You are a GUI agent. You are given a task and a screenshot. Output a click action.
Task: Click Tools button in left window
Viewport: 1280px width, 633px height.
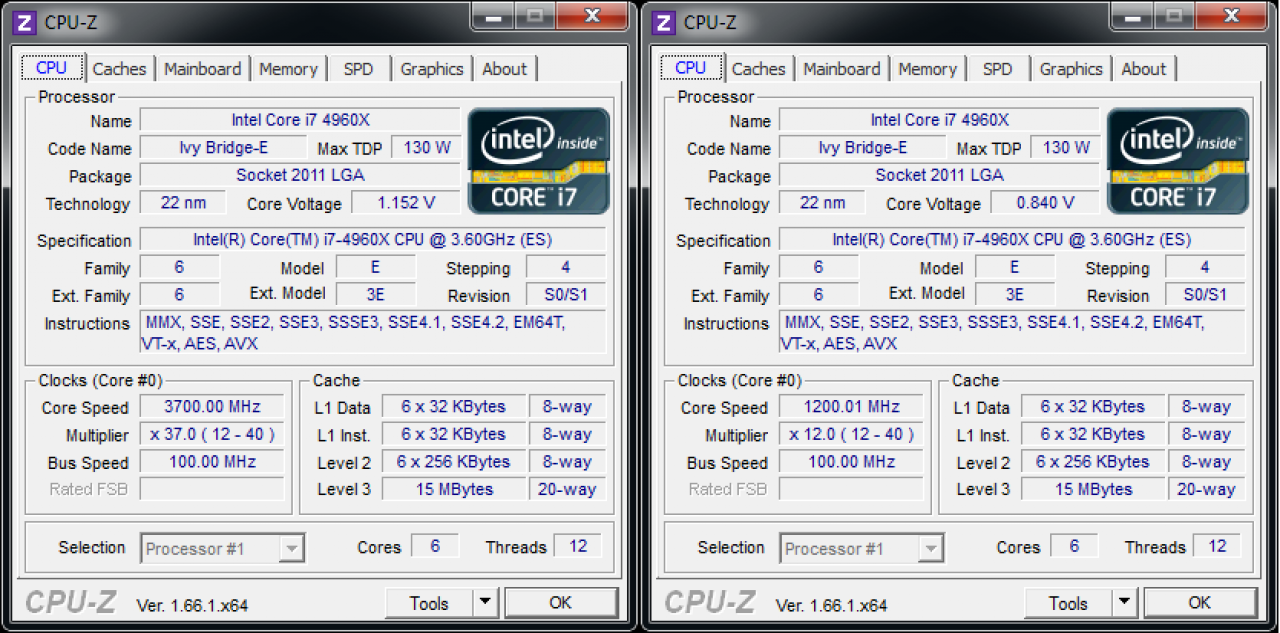pyautogui.click(x=429, y=603)
